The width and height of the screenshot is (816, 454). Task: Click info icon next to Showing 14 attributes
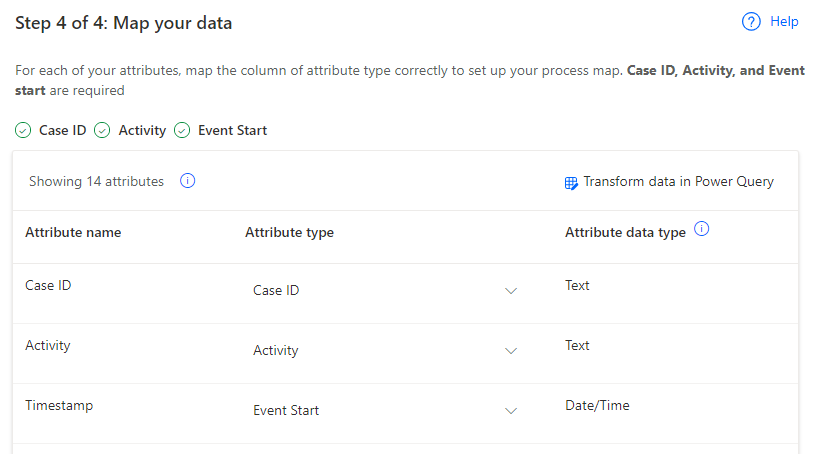pos(187,181)
